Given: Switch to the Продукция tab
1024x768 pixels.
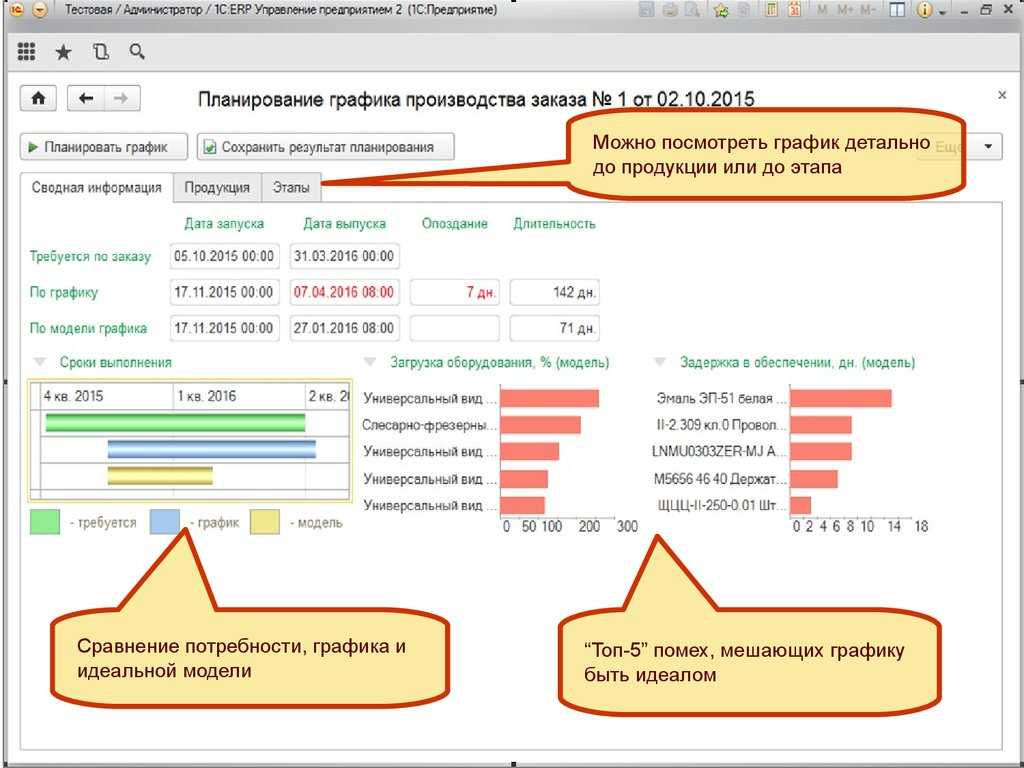Looking at the screenshot, I should click(217, 187).
